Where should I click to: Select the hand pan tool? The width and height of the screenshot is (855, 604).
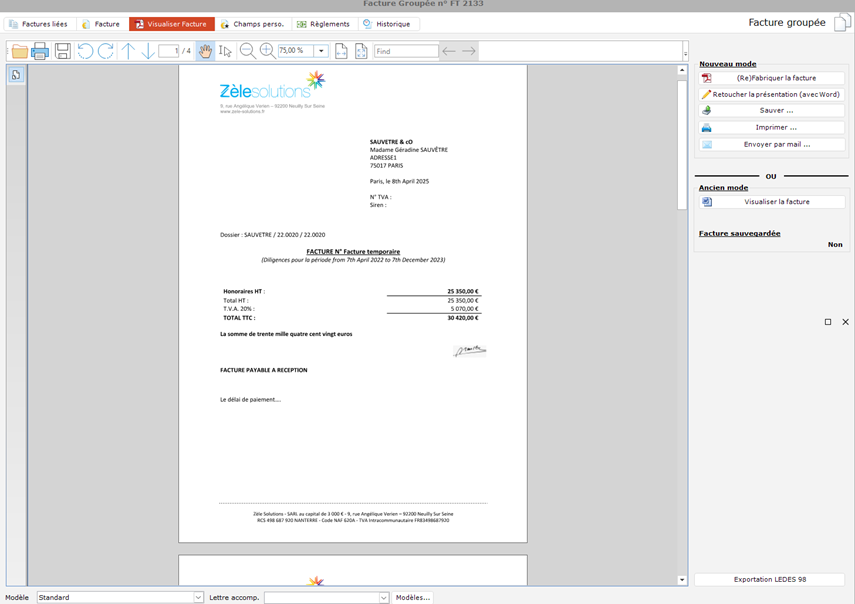(x=205, y=51)
